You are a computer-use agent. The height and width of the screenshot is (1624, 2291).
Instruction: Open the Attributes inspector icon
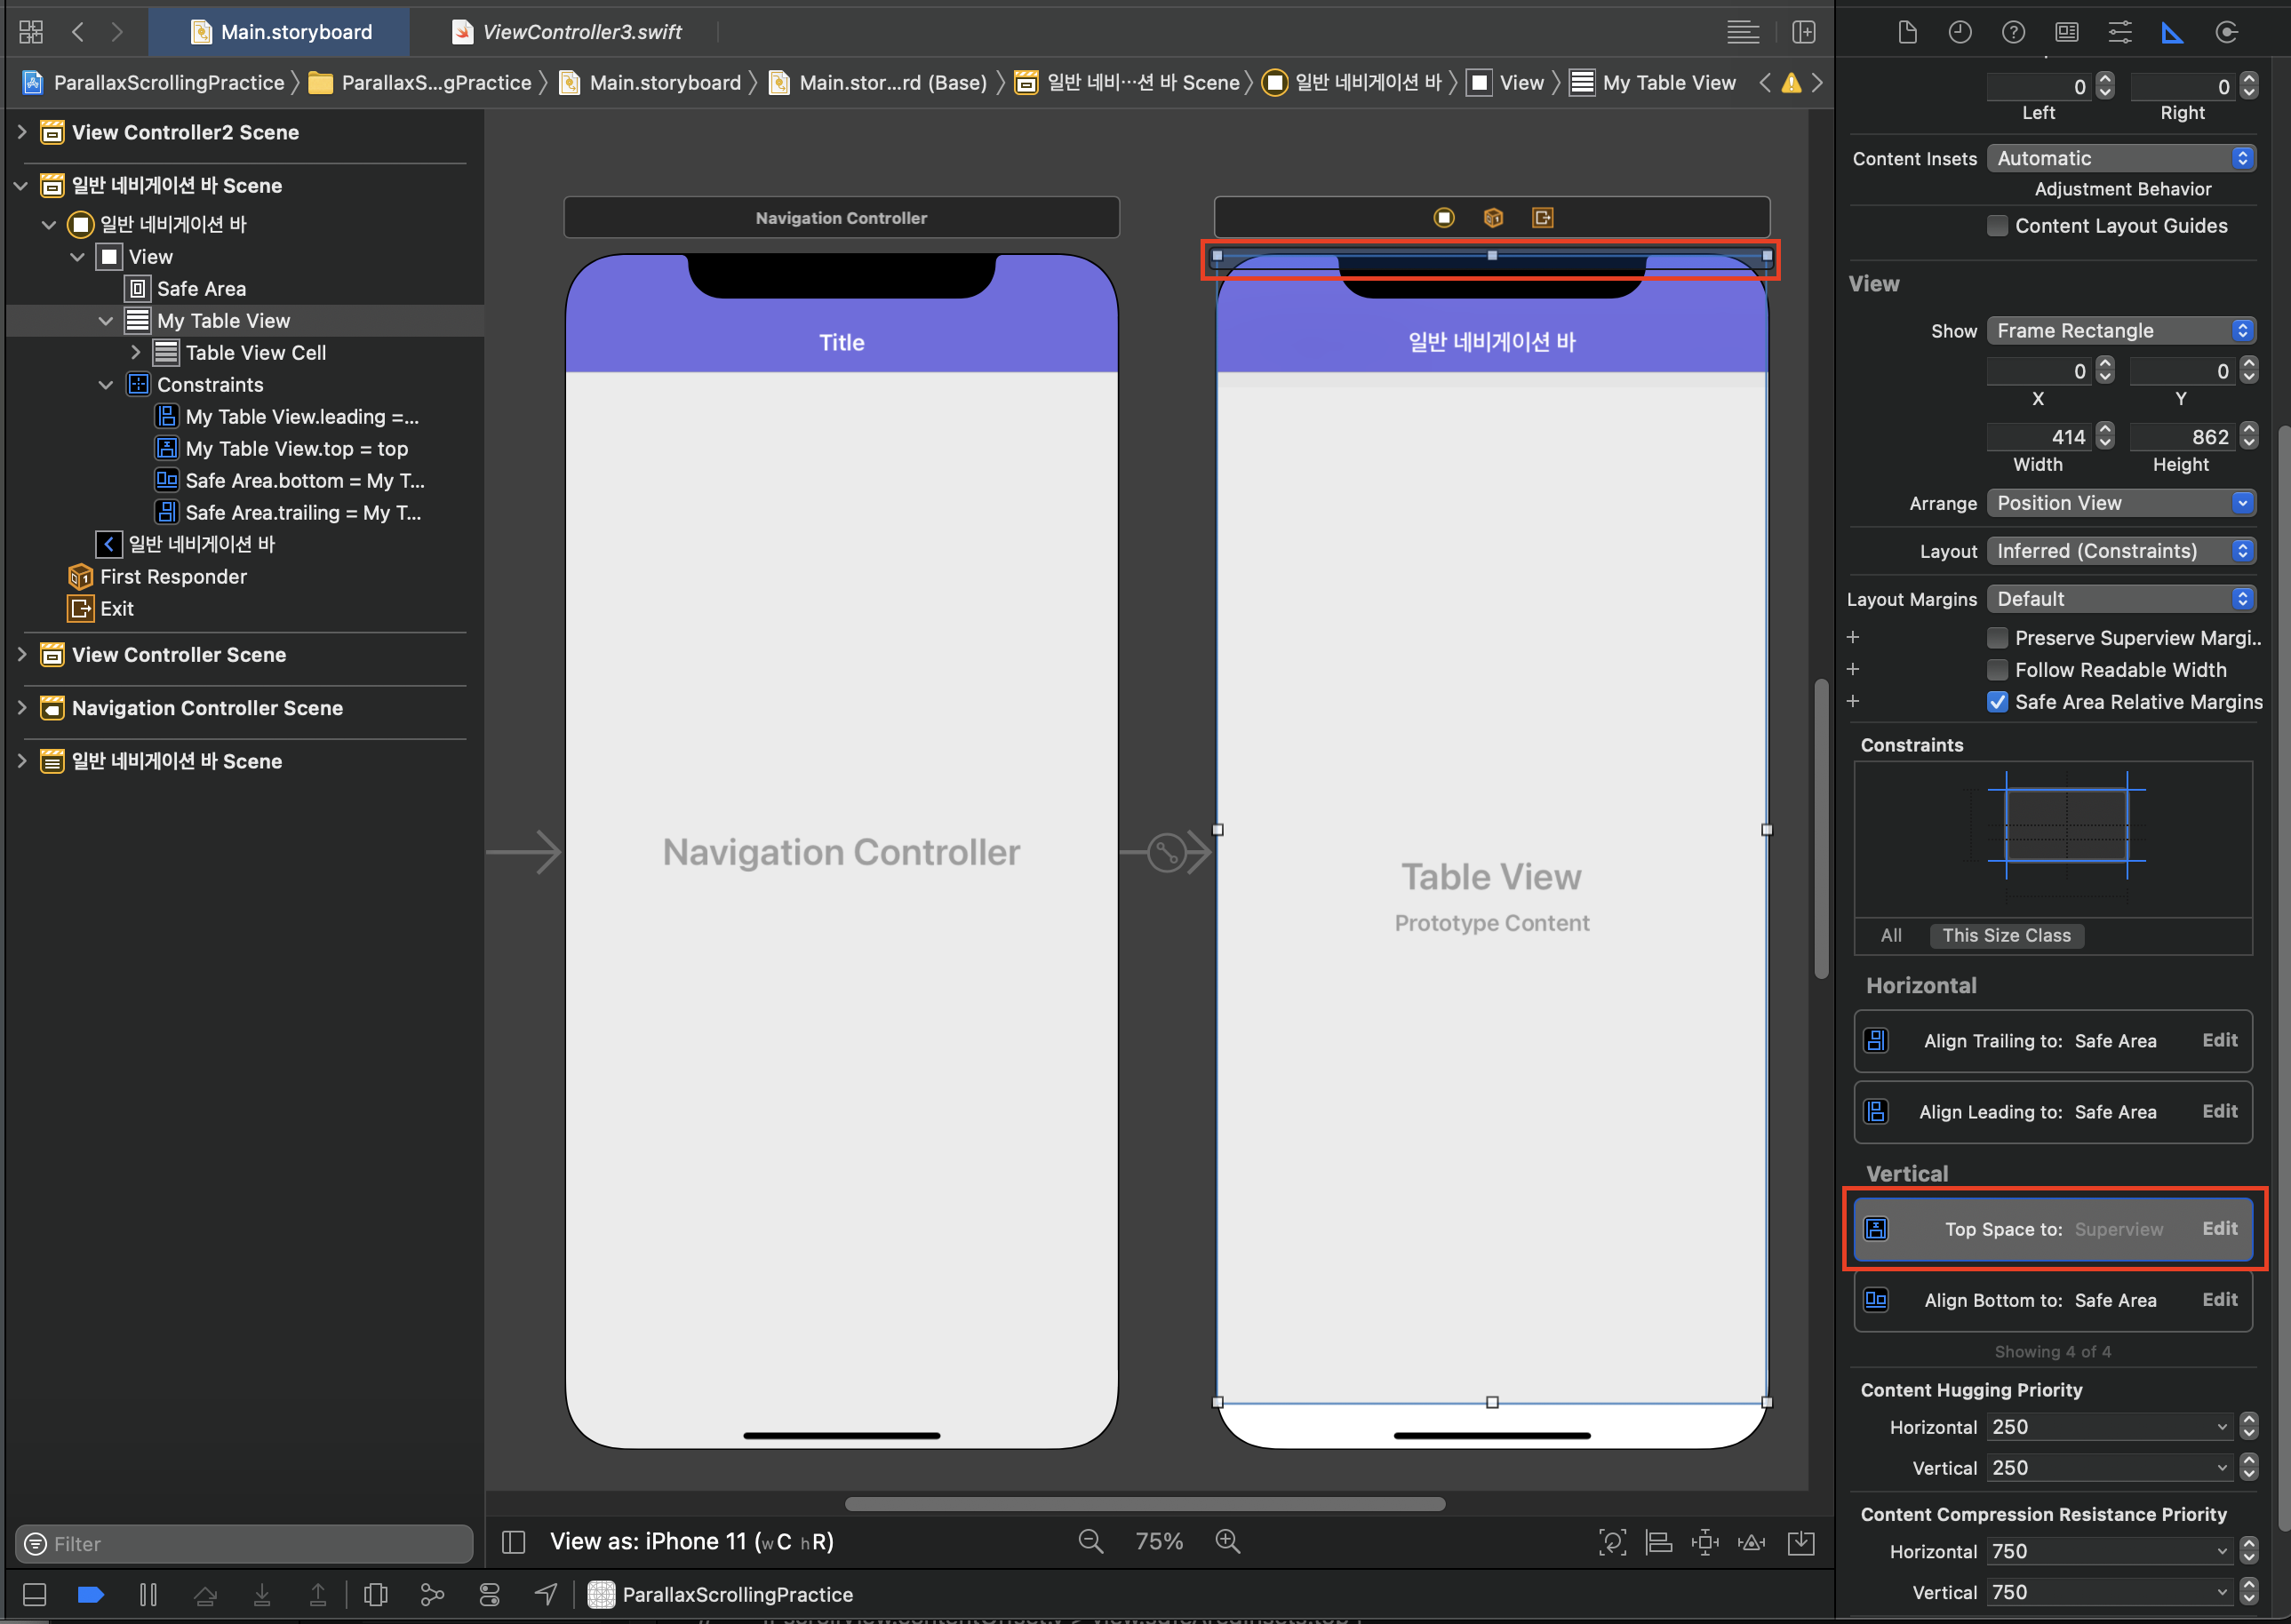pos(2119,32)
